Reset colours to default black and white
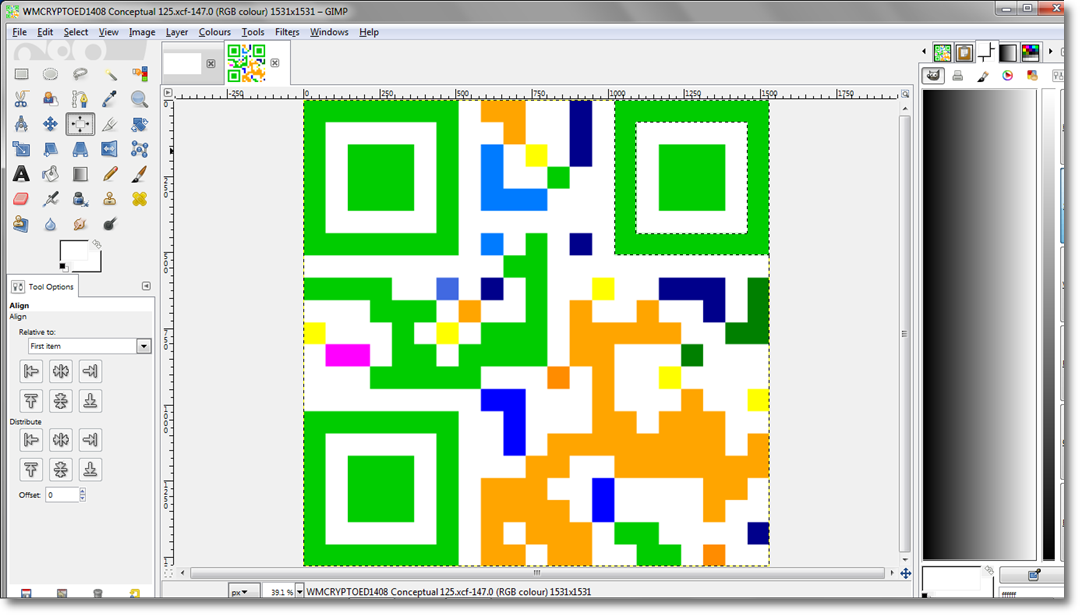The image size is (1080, 615). point(63,267)
